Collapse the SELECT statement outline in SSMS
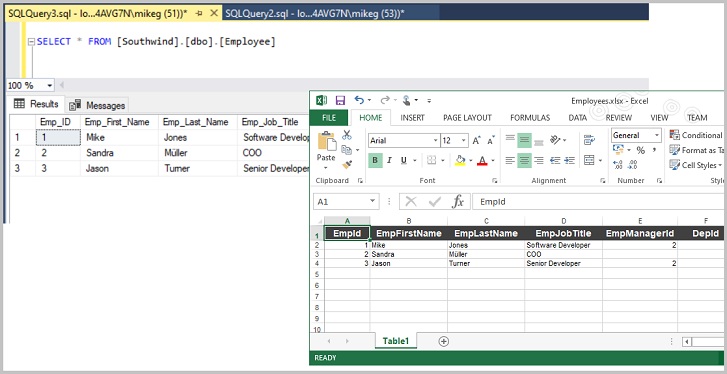This screenshot has height=374, width=727. click(x=31, y=42)
